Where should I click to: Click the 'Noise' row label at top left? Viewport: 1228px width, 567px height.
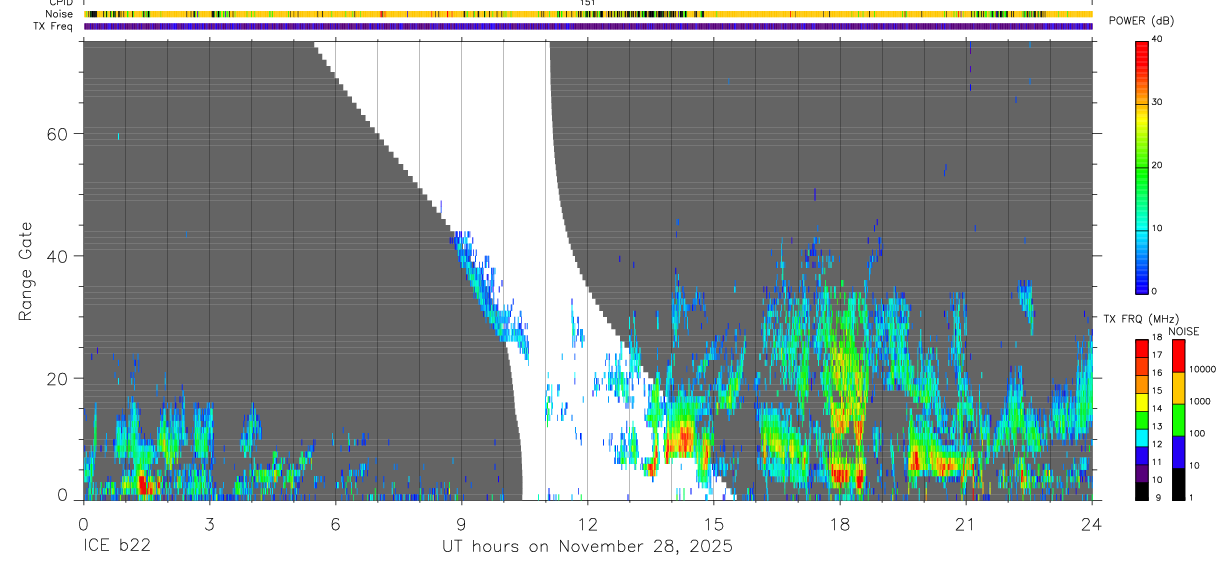coord(60,14)
